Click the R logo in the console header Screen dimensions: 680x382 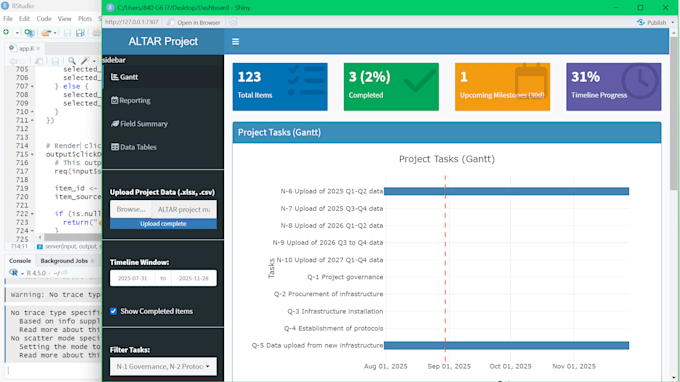click(14, 273)
